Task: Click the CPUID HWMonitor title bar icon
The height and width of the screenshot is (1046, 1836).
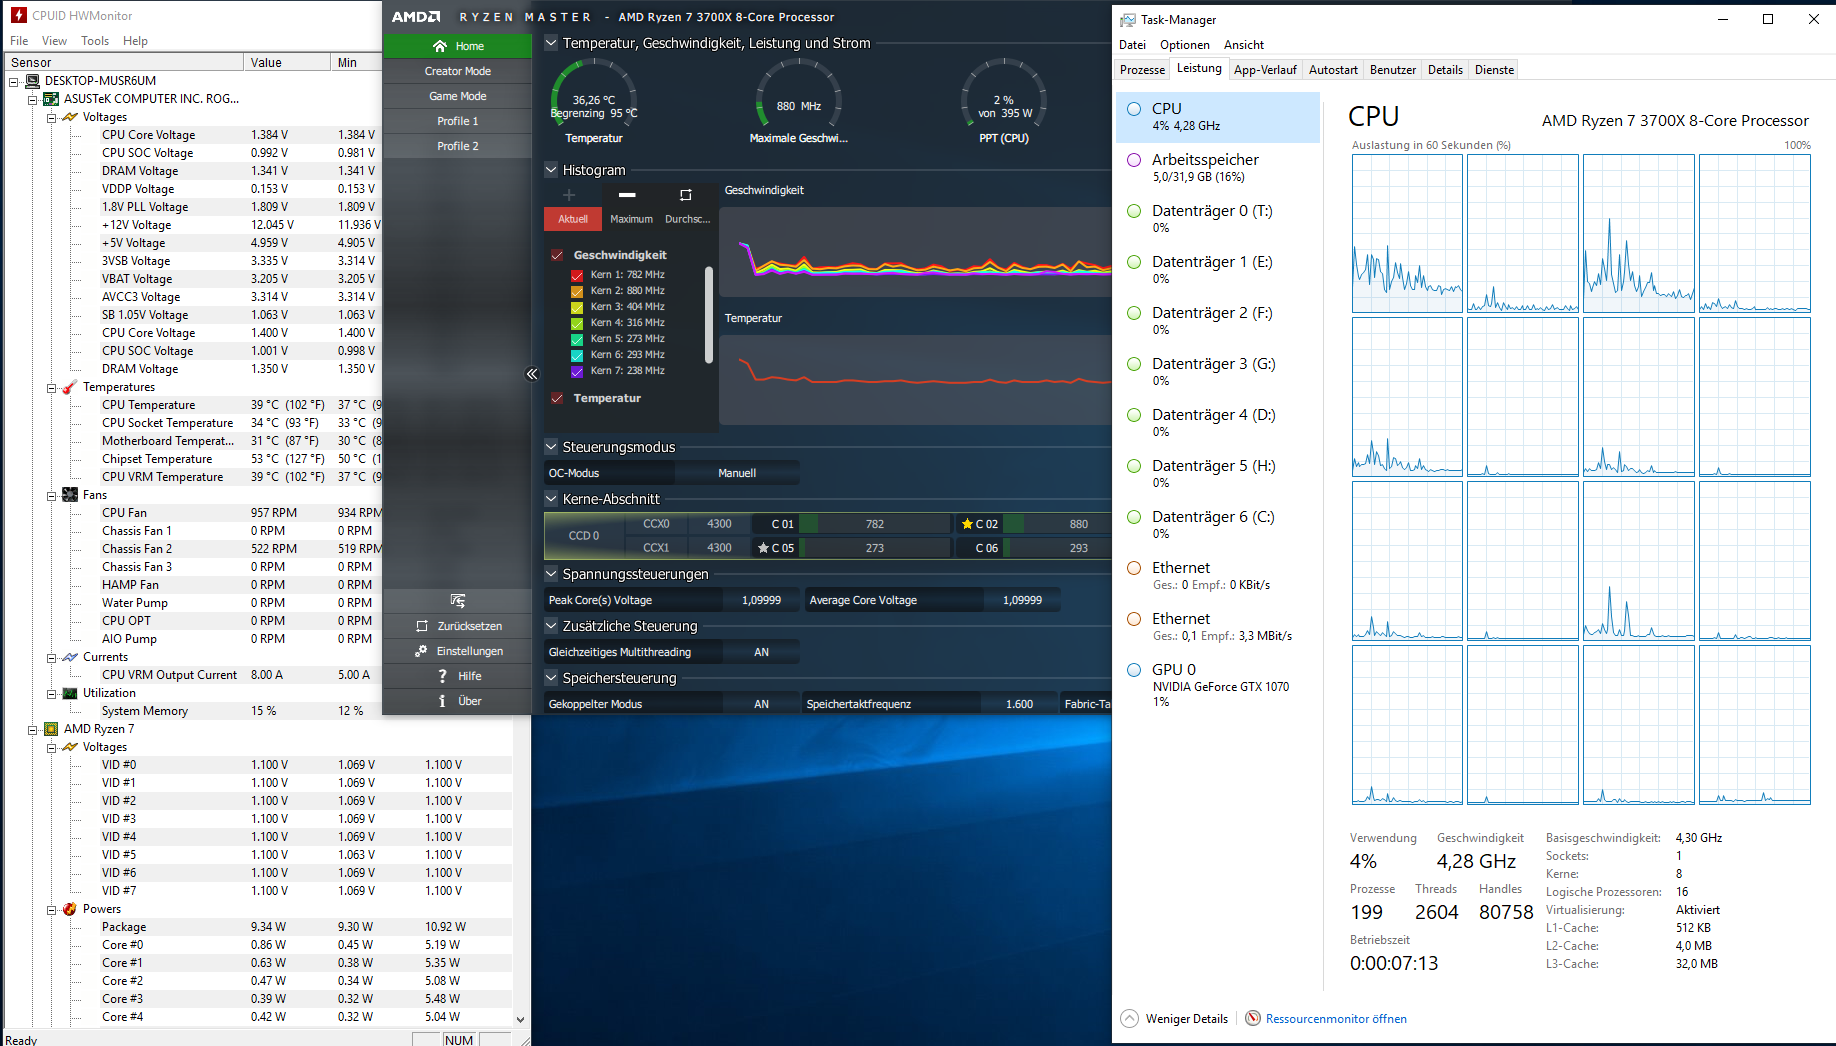Action: point(18,15)
